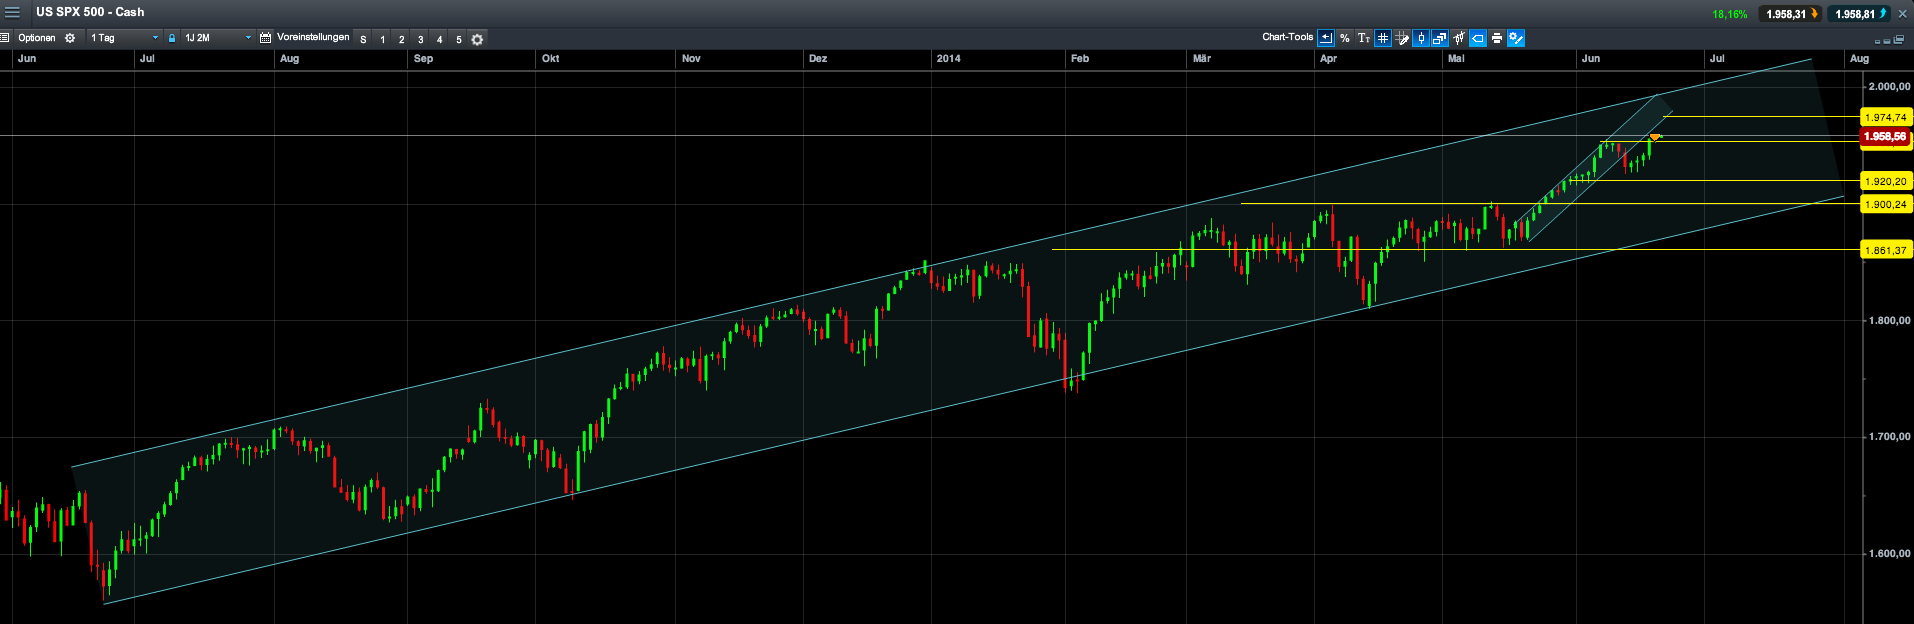Click the gear icon next to Optionen

(70, 38)
